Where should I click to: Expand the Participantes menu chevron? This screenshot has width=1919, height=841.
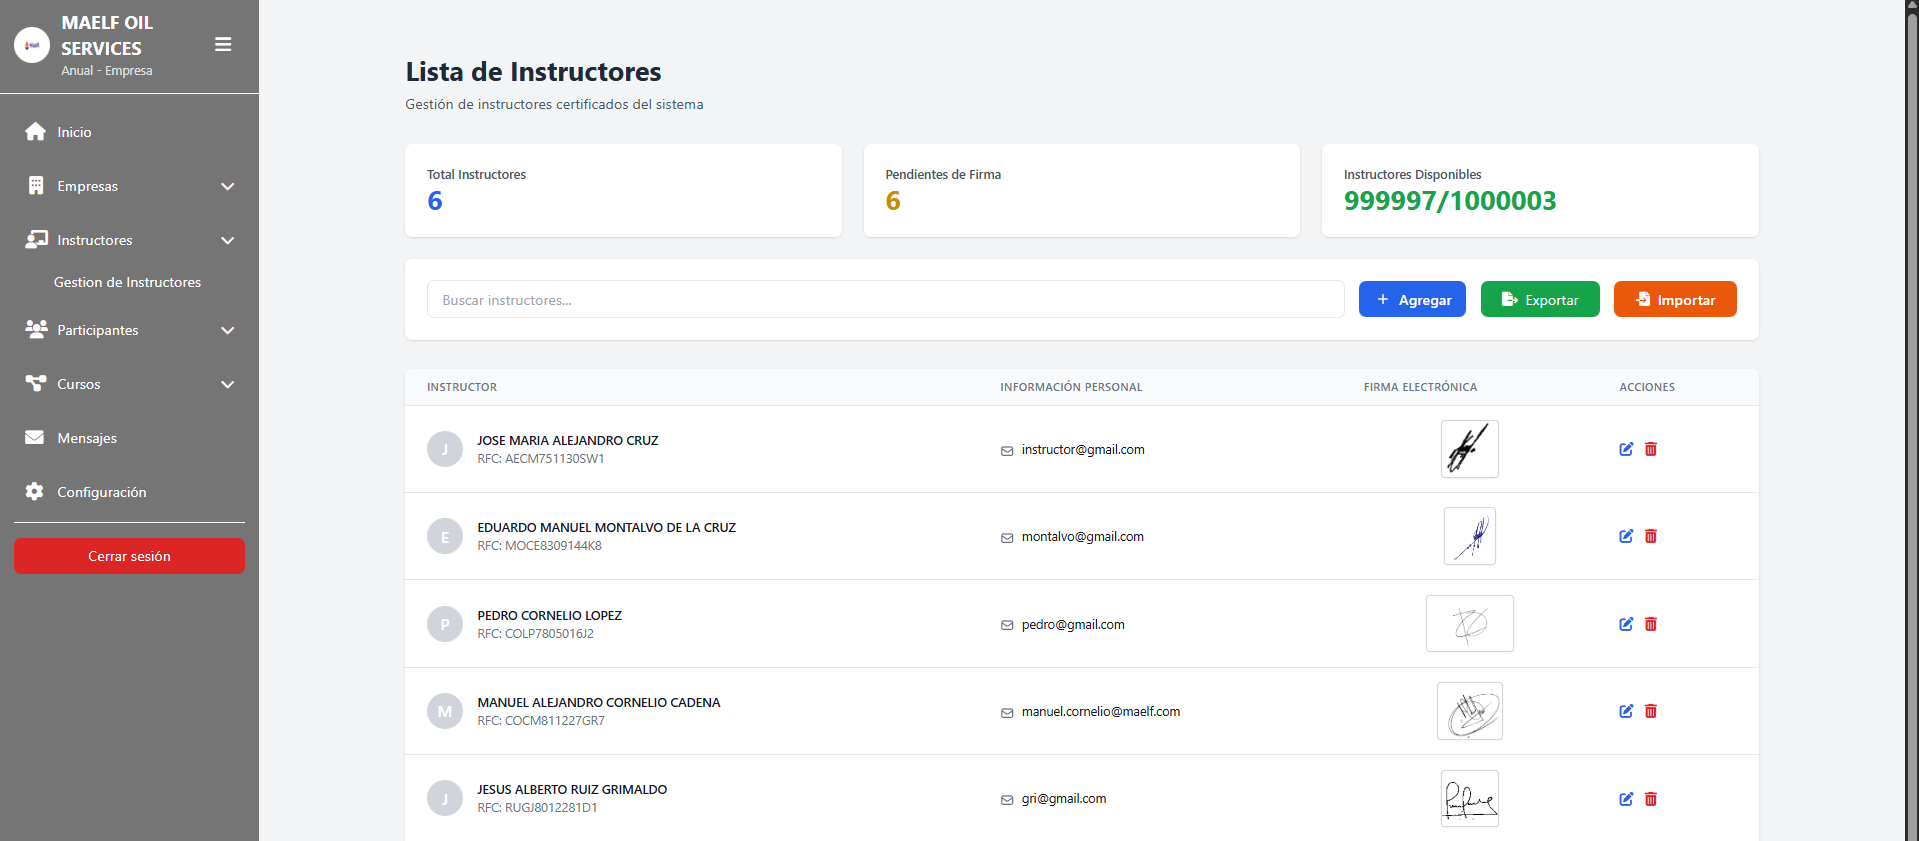[x=227, y=330]
